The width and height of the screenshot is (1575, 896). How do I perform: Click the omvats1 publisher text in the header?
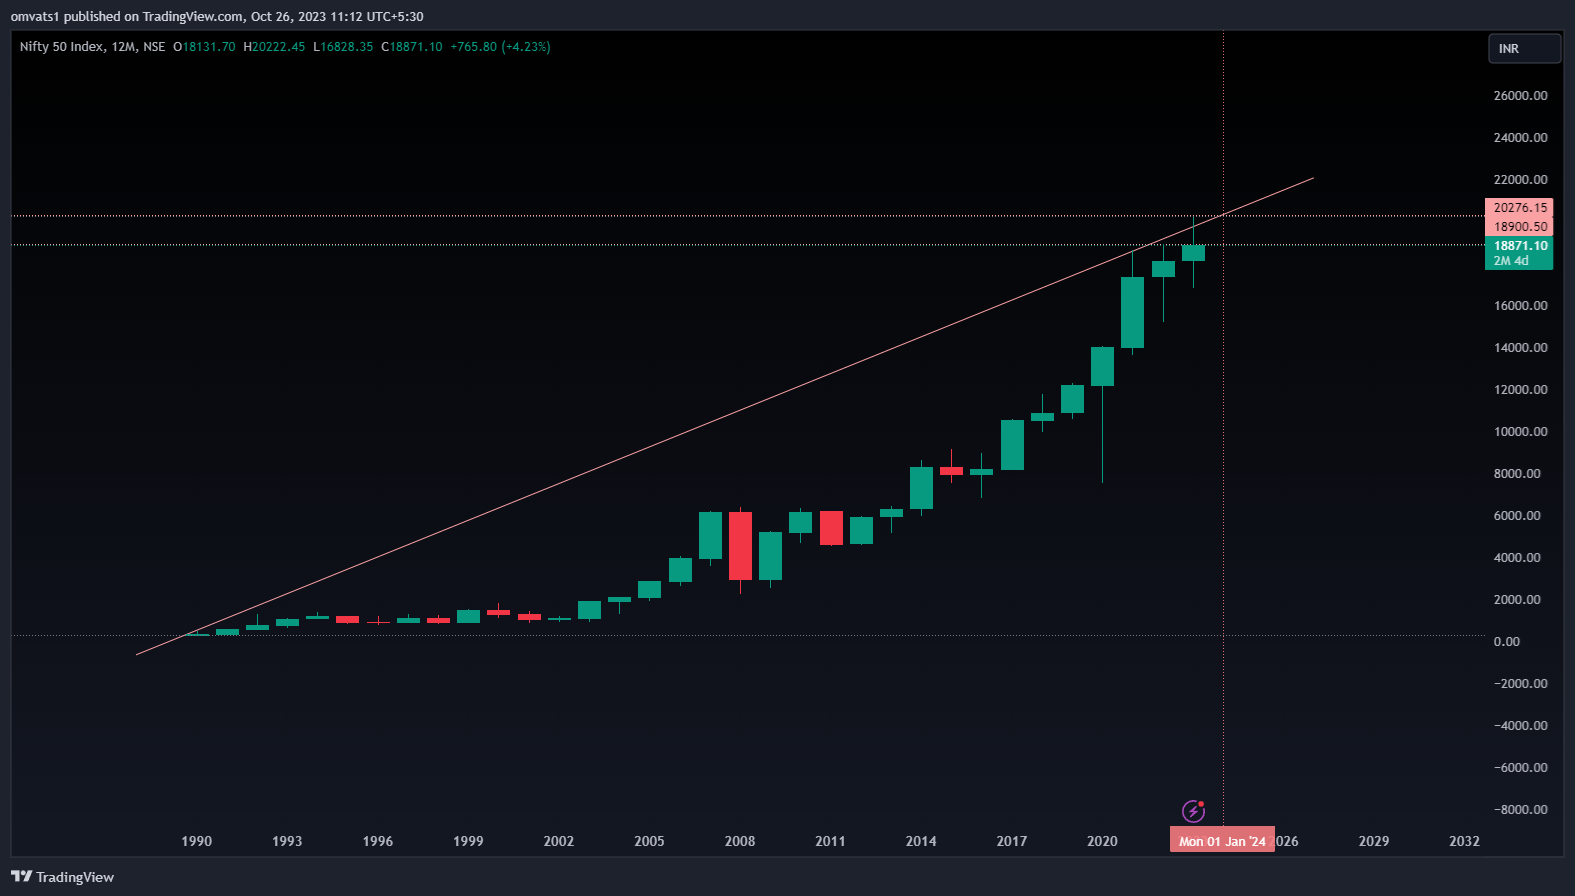click(x=35, y=16)
